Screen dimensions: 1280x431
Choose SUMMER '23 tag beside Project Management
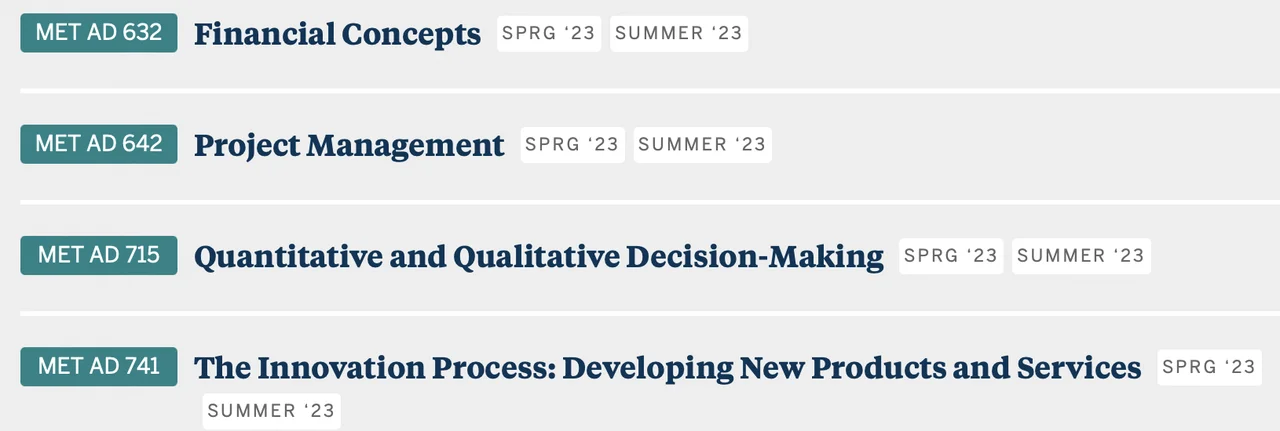click(702, 144)
